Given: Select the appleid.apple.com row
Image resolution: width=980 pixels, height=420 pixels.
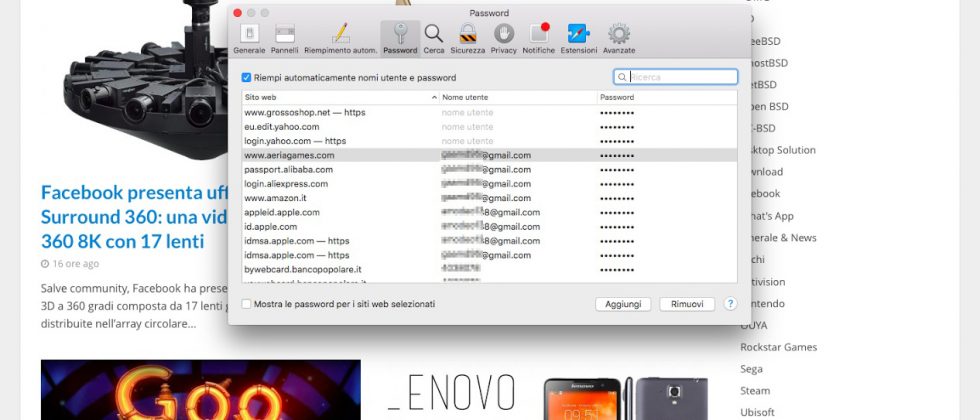Looking at the screenshot, I should pos(489,212).
